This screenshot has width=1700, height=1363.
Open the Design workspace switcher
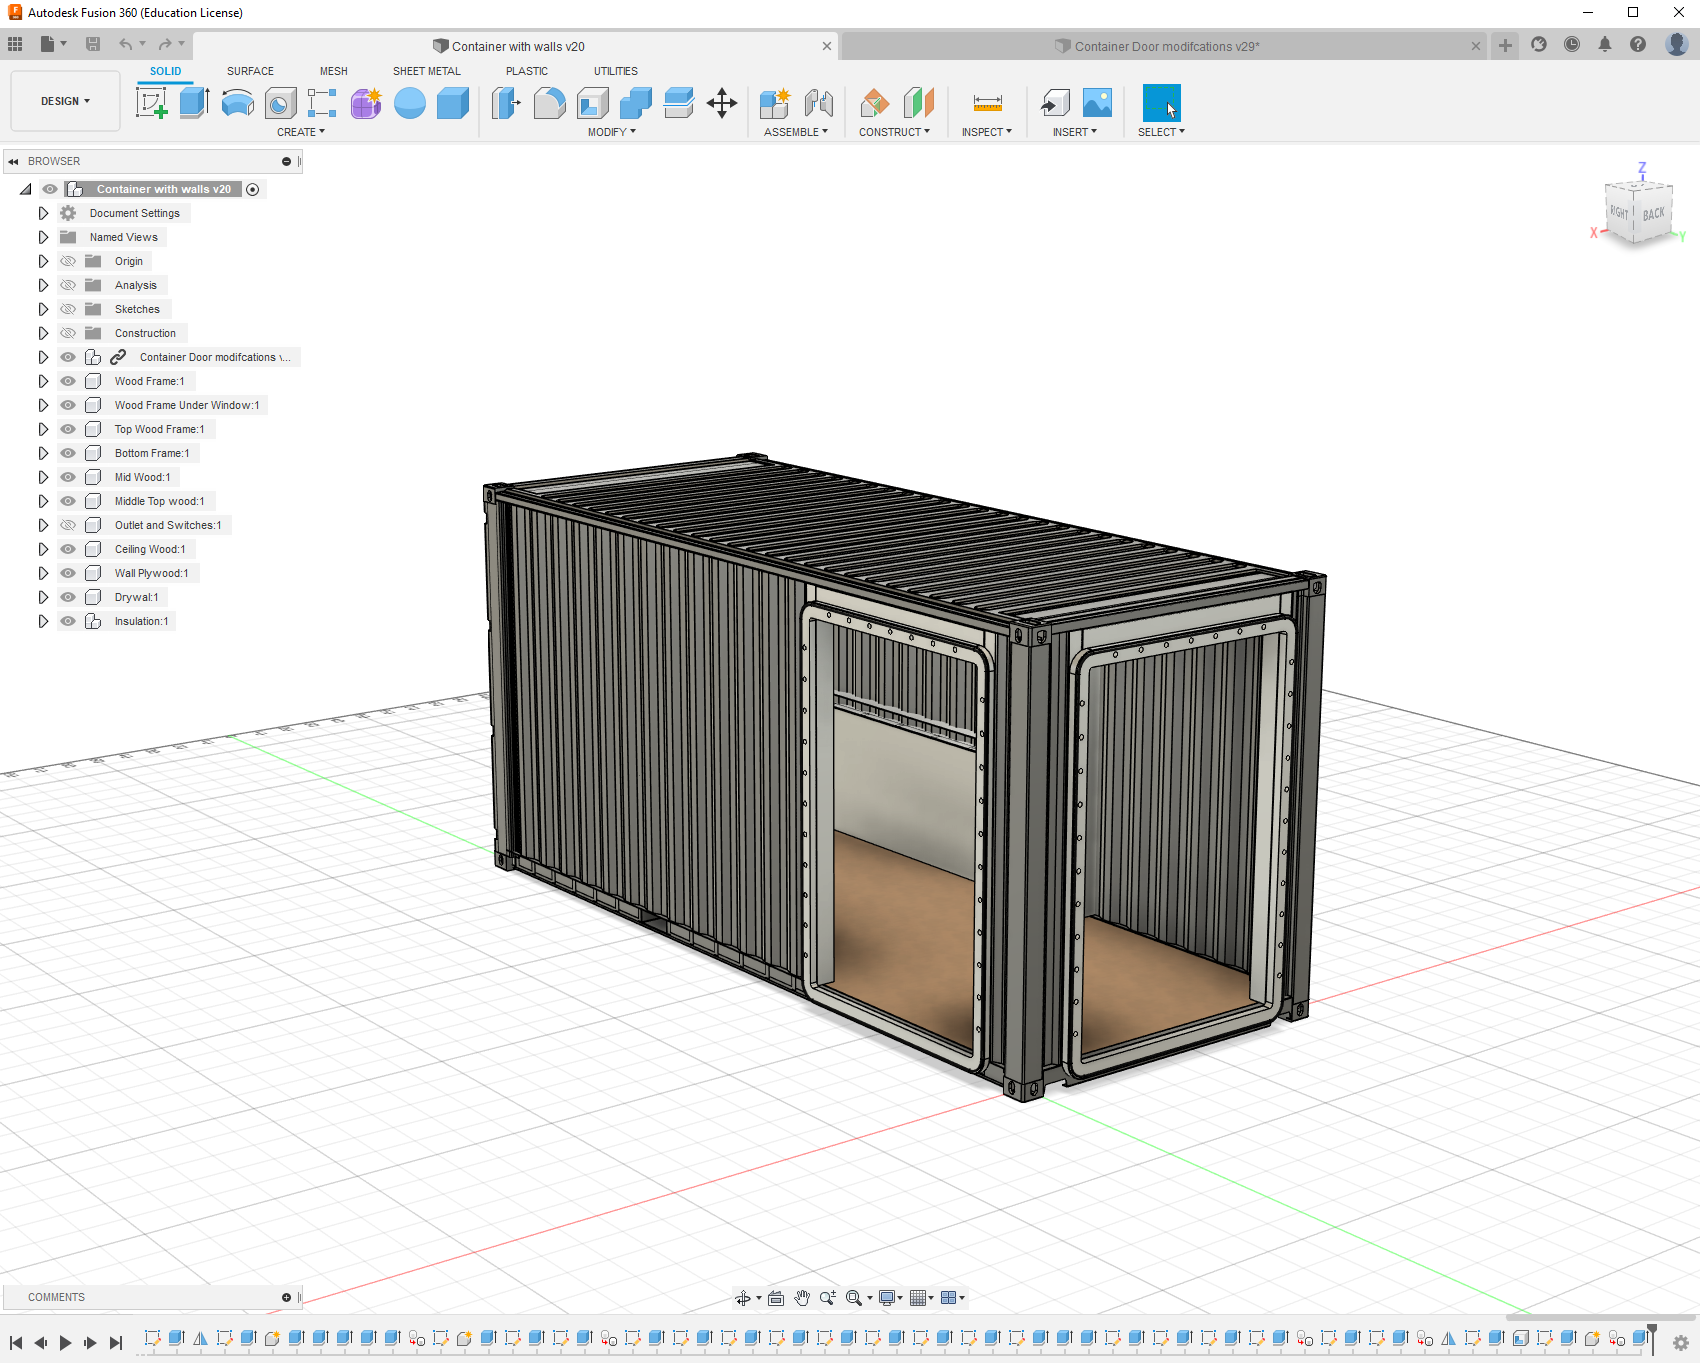click(64, 100)
